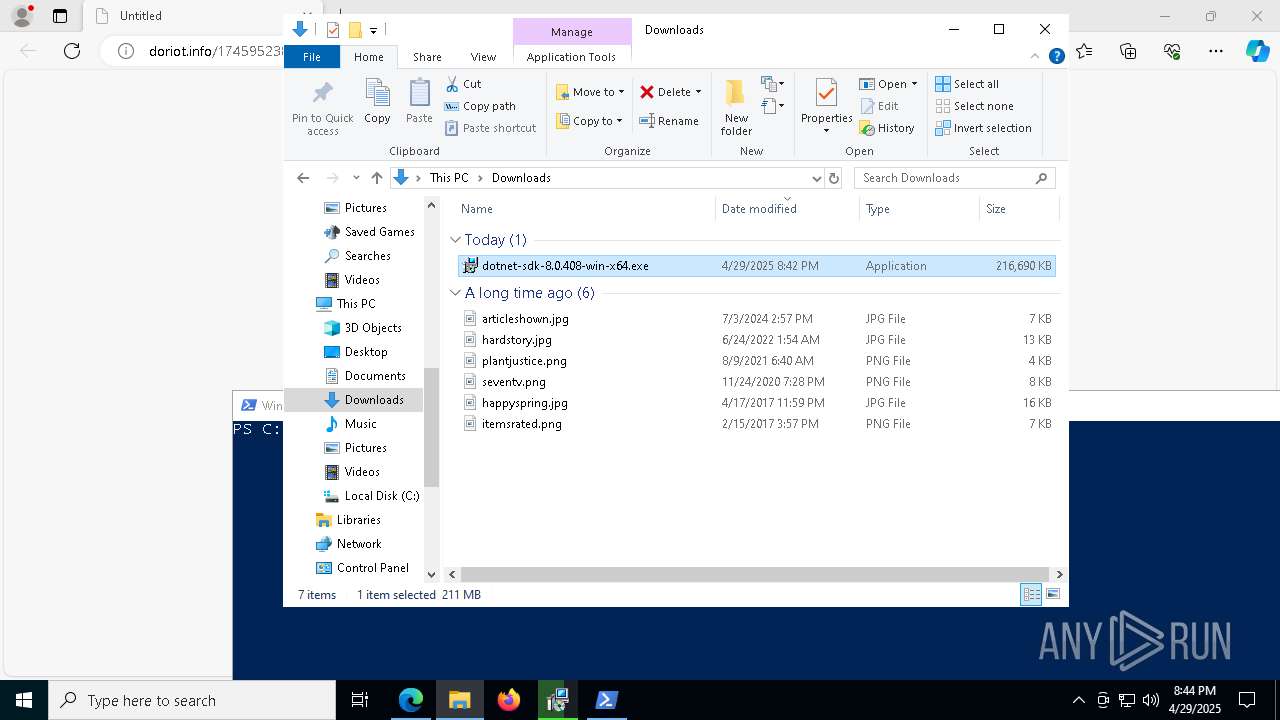1280x720 pixels.
Task: Click Type here to search box
Action: (192, 700)
